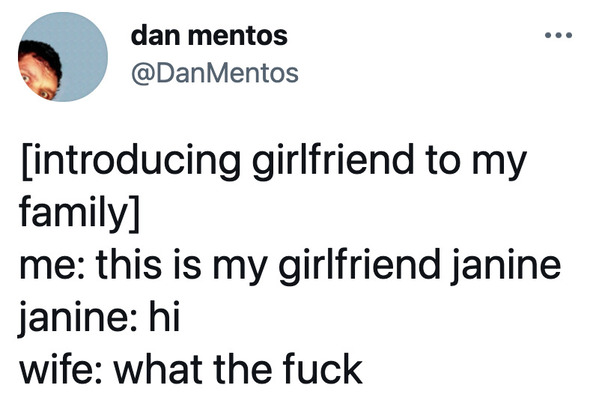Screen dimensions: 599x418
Task: Click dan mentos profile avatar picture
Action: coord(63,57)
